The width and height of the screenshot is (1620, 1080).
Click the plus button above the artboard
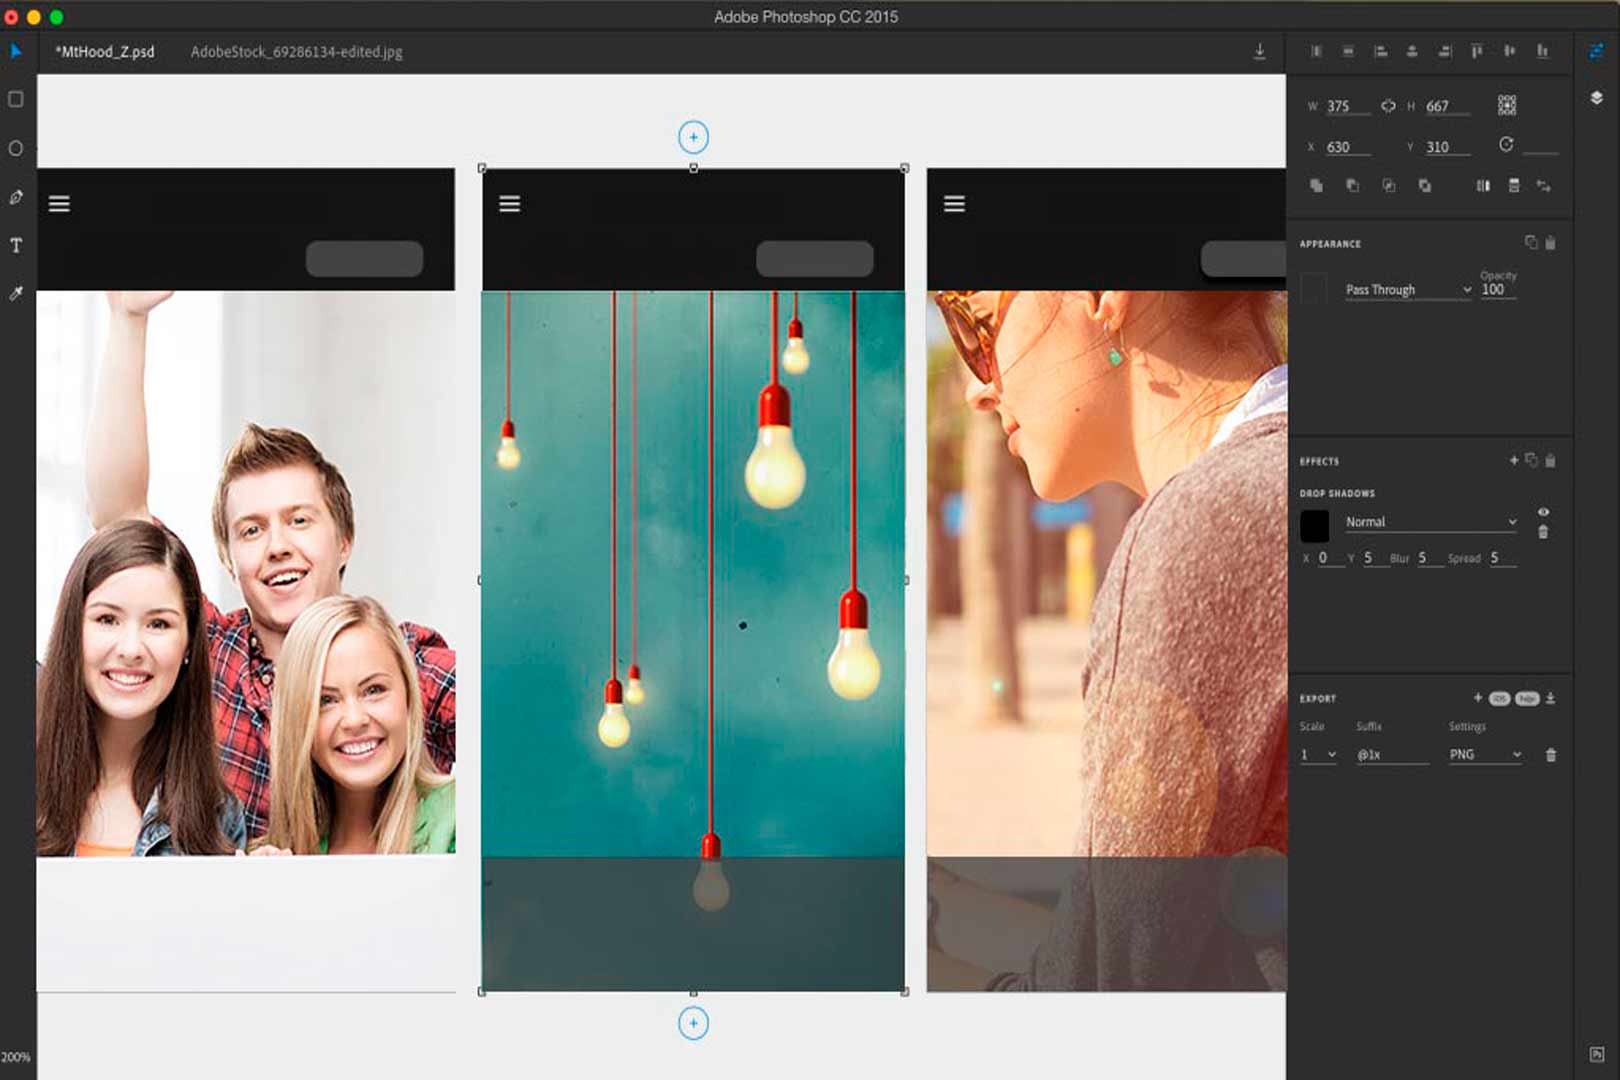[693, 137]
